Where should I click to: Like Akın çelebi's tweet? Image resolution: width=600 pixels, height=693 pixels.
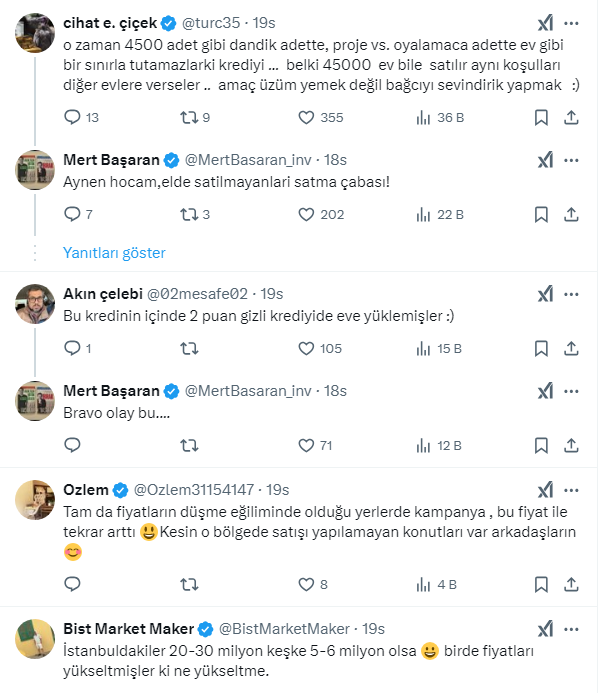click(x=308, y=349)
